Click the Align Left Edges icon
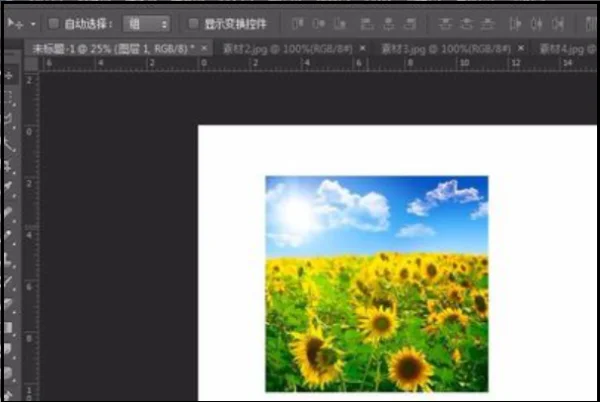 point(367,24)
